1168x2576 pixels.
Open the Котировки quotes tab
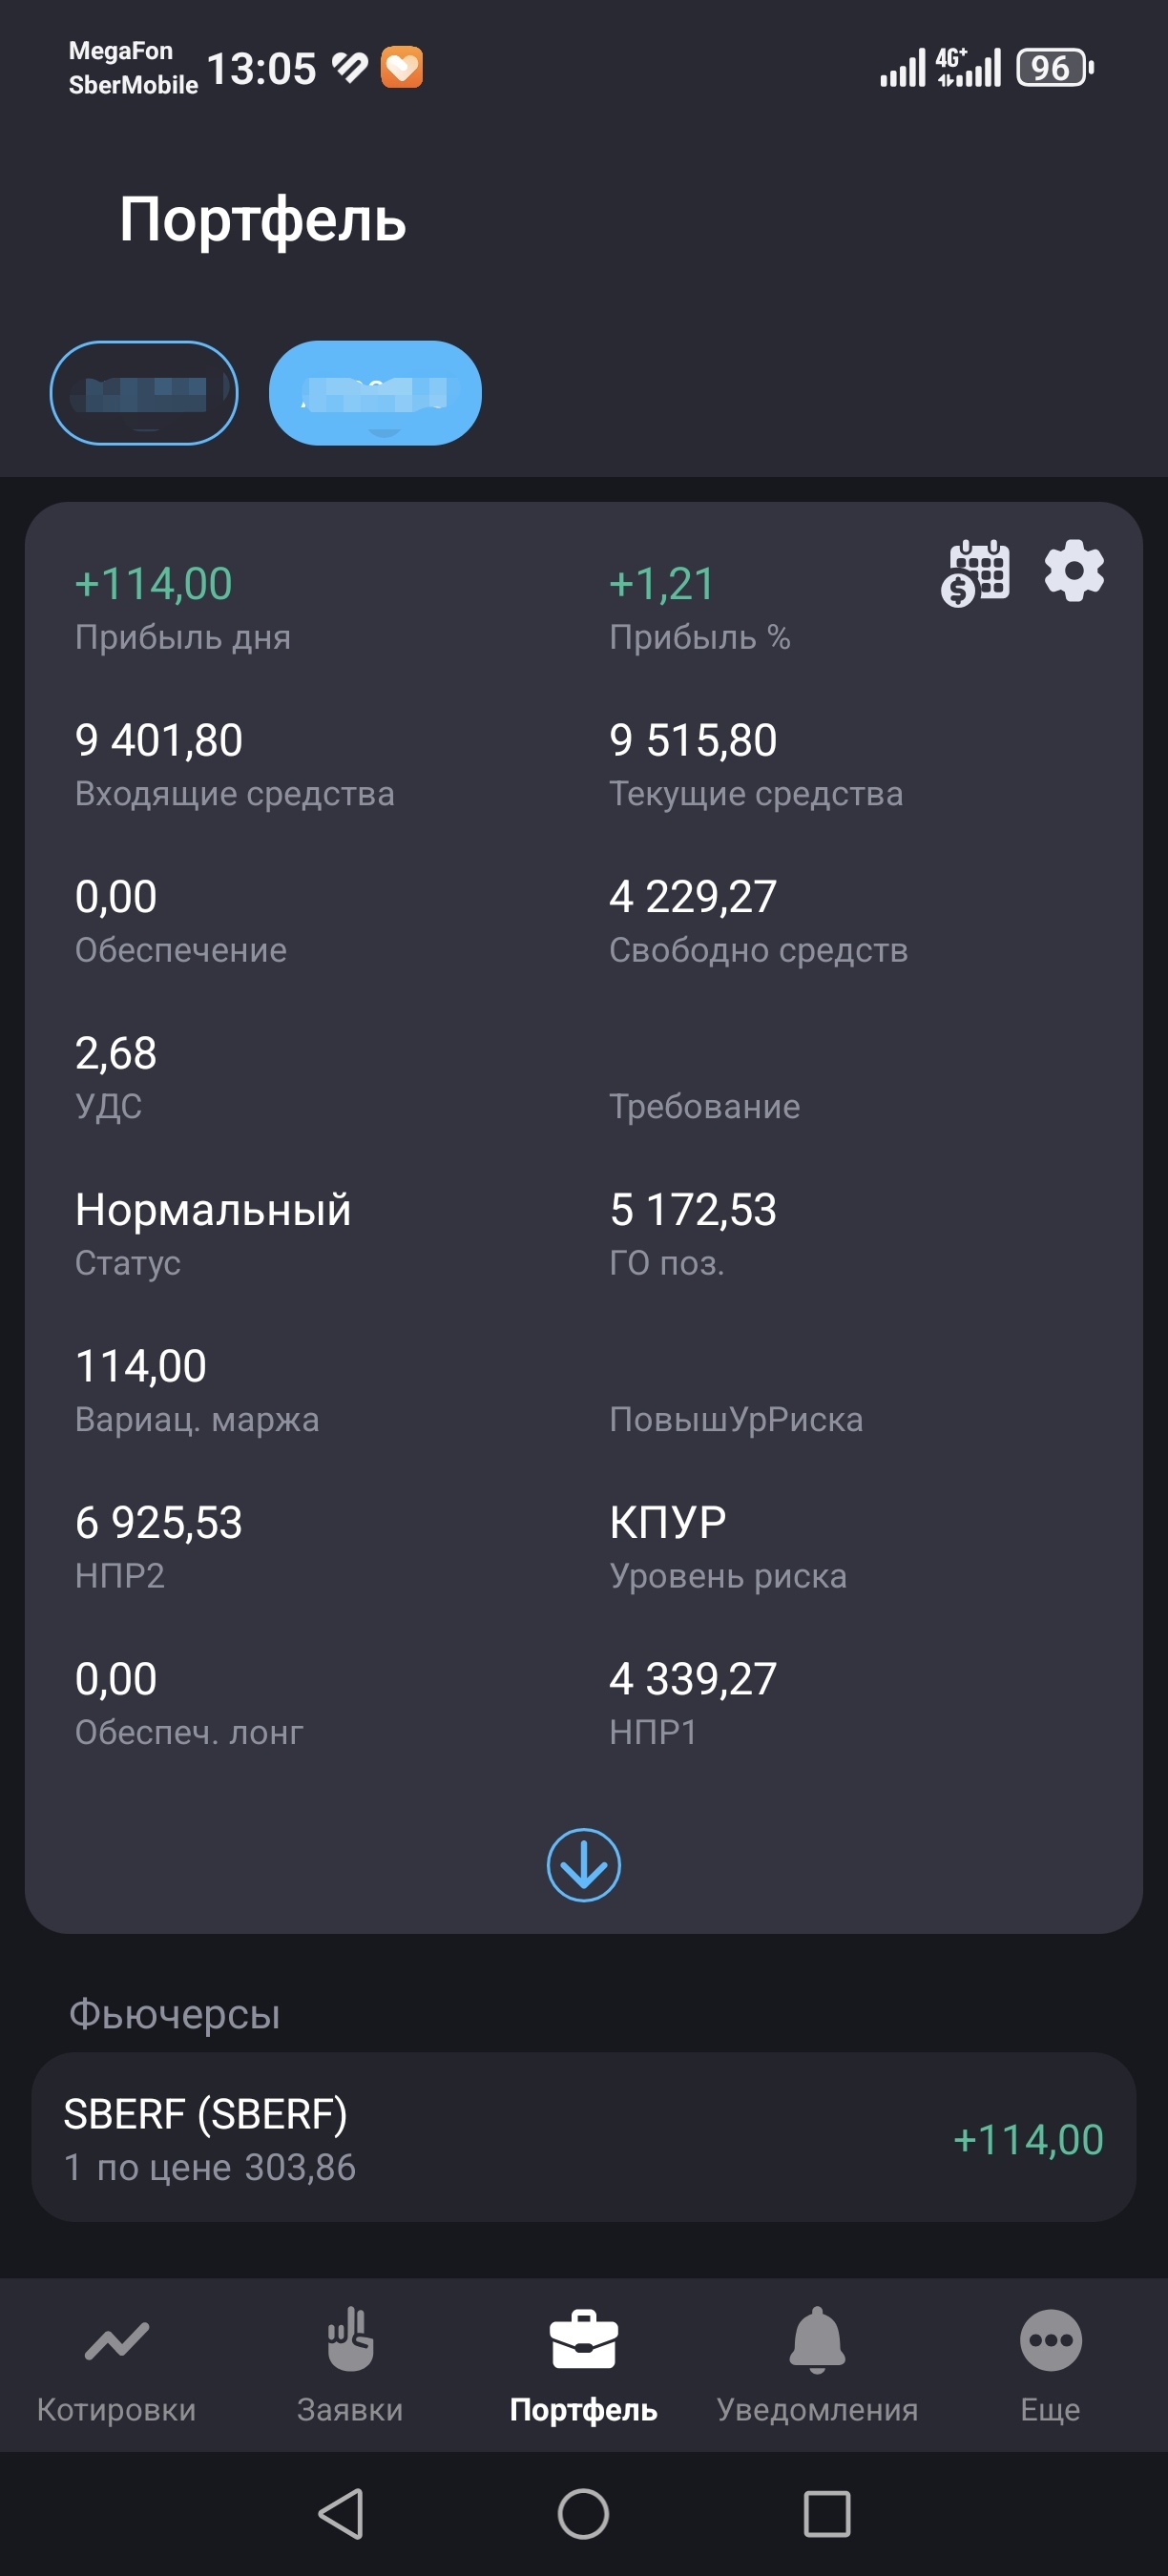click(116, 2367)
